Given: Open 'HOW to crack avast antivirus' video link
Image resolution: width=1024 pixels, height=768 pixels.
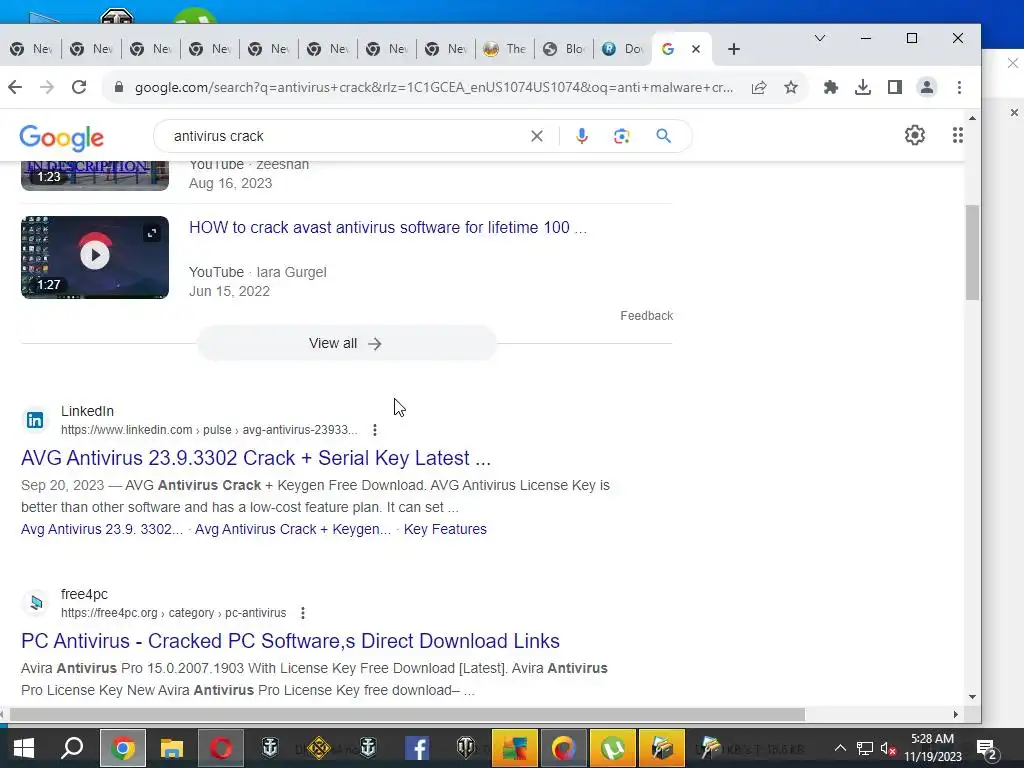Looking at the screenshot, I should (388, 227).
